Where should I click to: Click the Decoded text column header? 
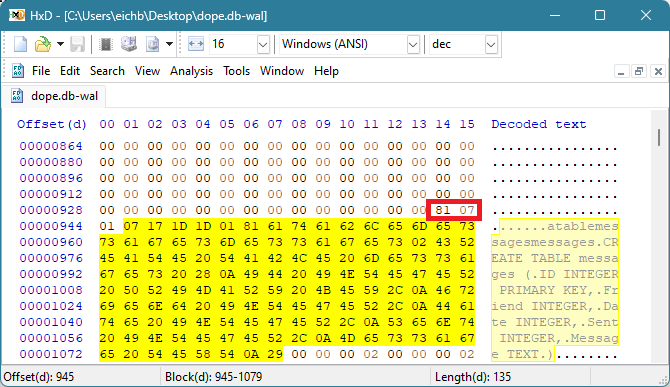tap(538, 124)
